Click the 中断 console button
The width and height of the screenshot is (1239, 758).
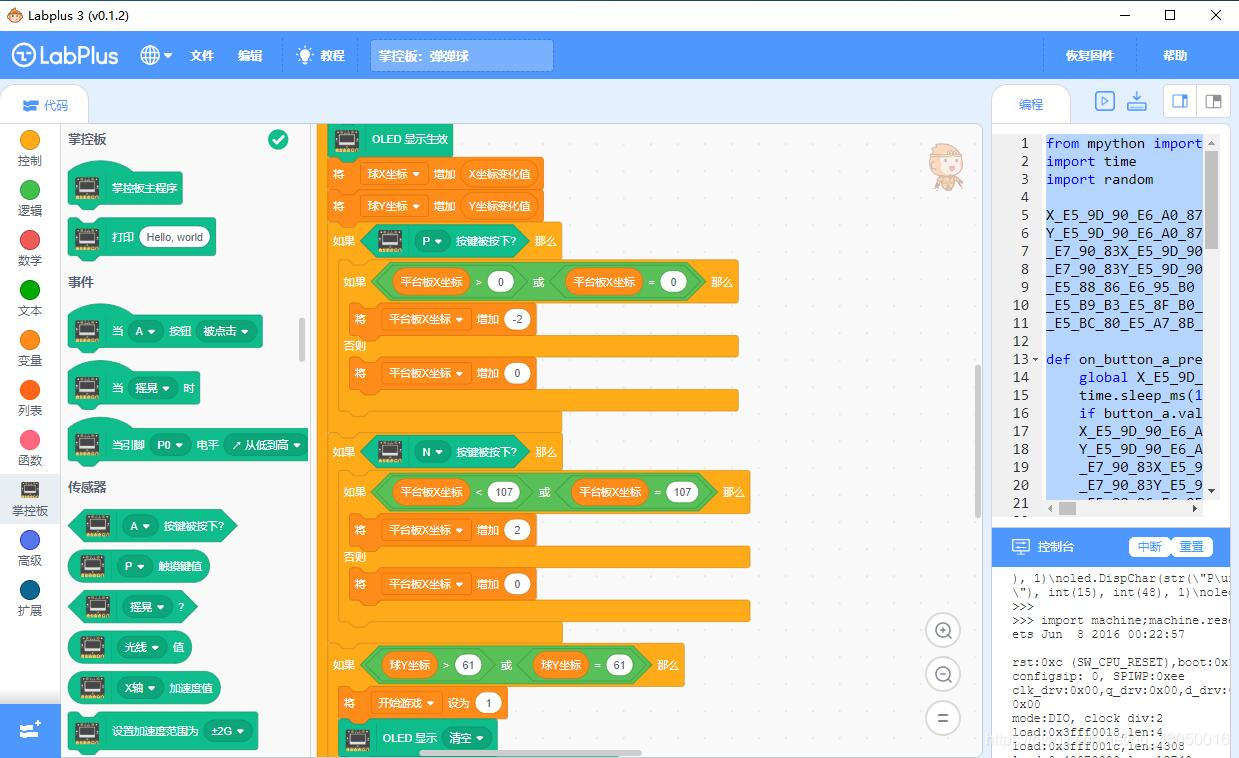pos(1149,546)
